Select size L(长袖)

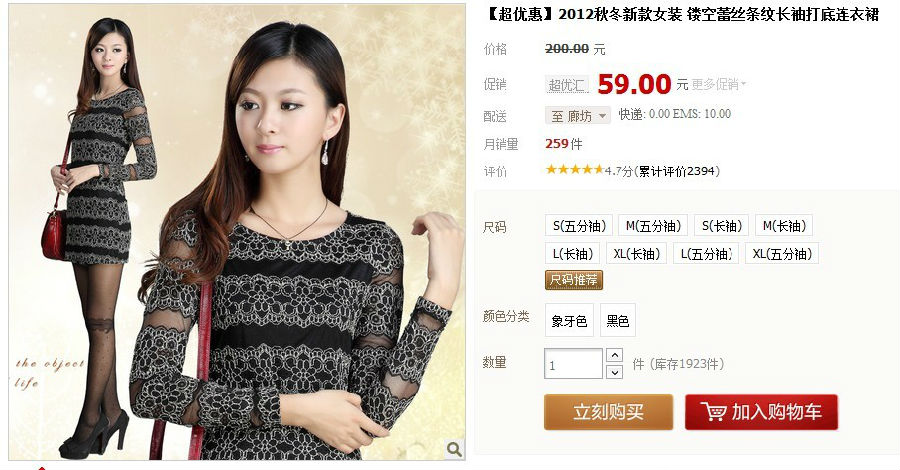[x=572, y=253]
